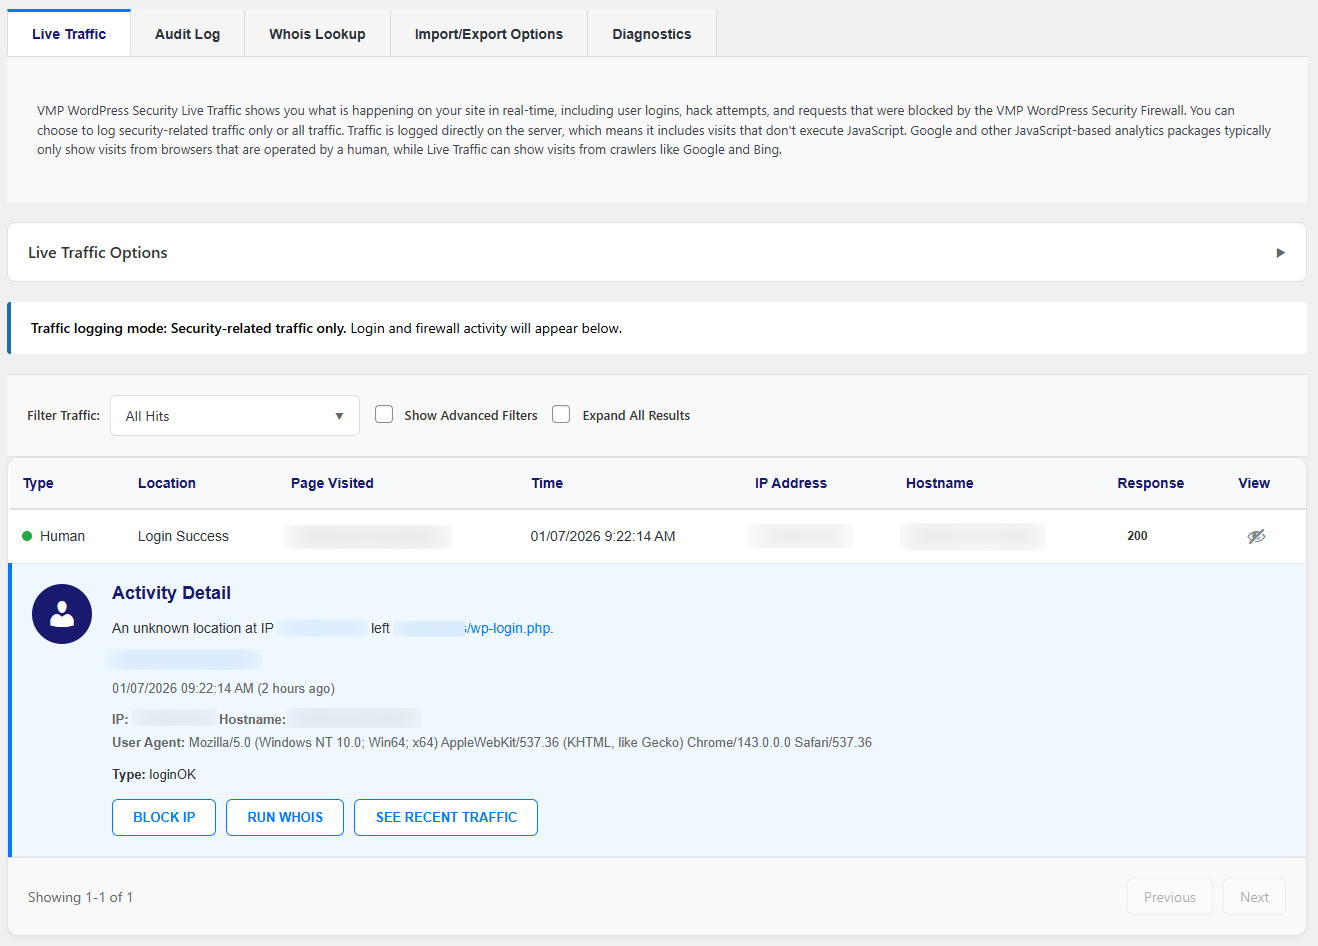This screenshot has width=1318, height=946.
Task: Click the user avatar icon in Activity Detail
Action: click(62, 614)
